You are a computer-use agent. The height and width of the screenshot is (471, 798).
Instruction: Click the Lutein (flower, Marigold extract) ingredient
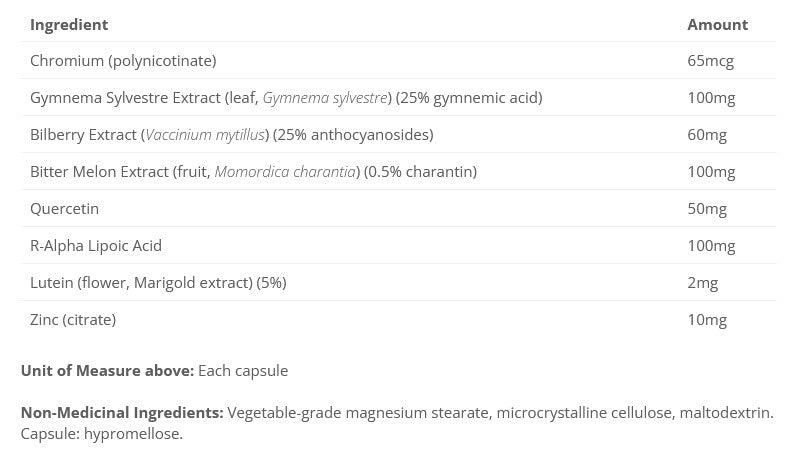(x=158, y=283)
